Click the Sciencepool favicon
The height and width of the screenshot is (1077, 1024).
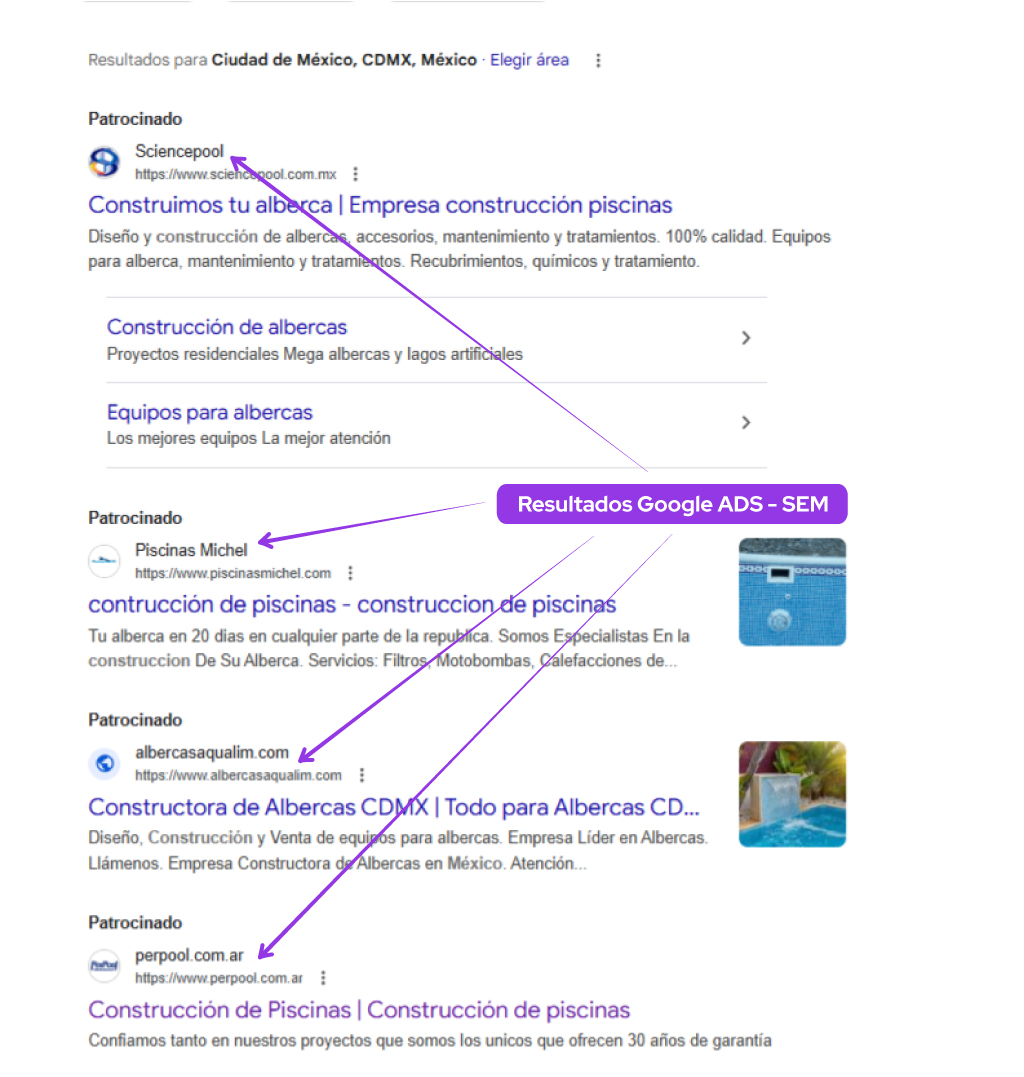click(x=104, y=161)
